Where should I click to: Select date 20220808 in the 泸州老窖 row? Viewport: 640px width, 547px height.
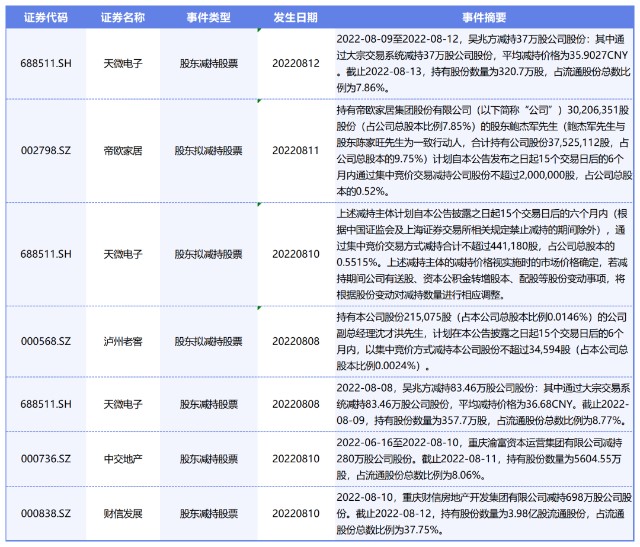point(296,341)
